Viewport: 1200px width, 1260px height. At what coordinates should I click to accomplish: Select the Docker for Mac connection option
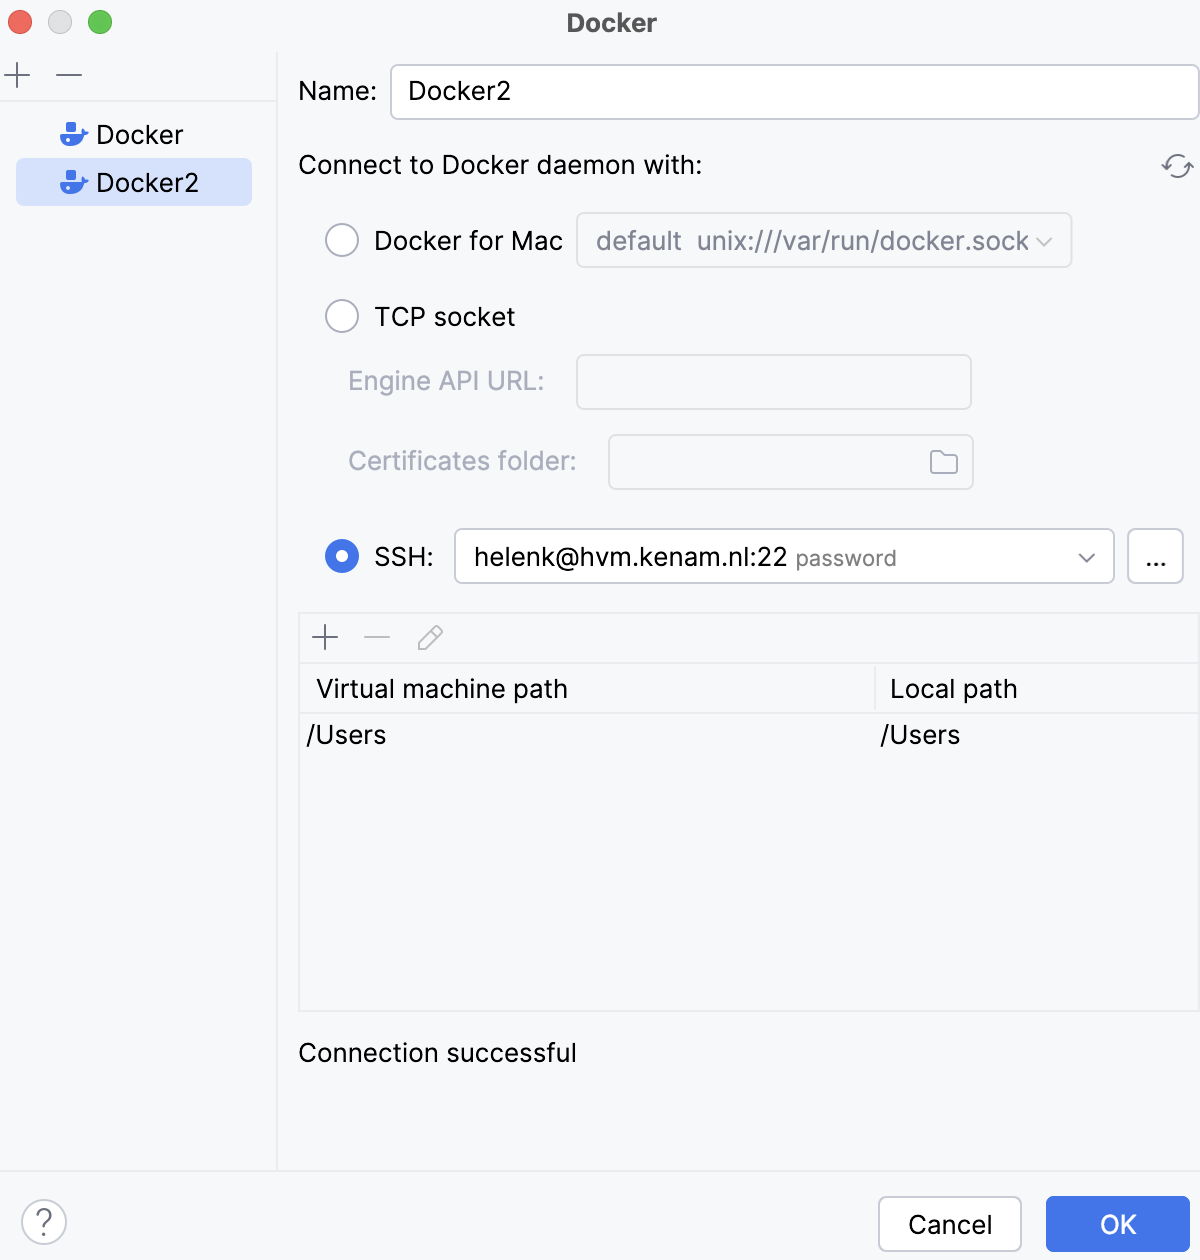coord(341,240)
